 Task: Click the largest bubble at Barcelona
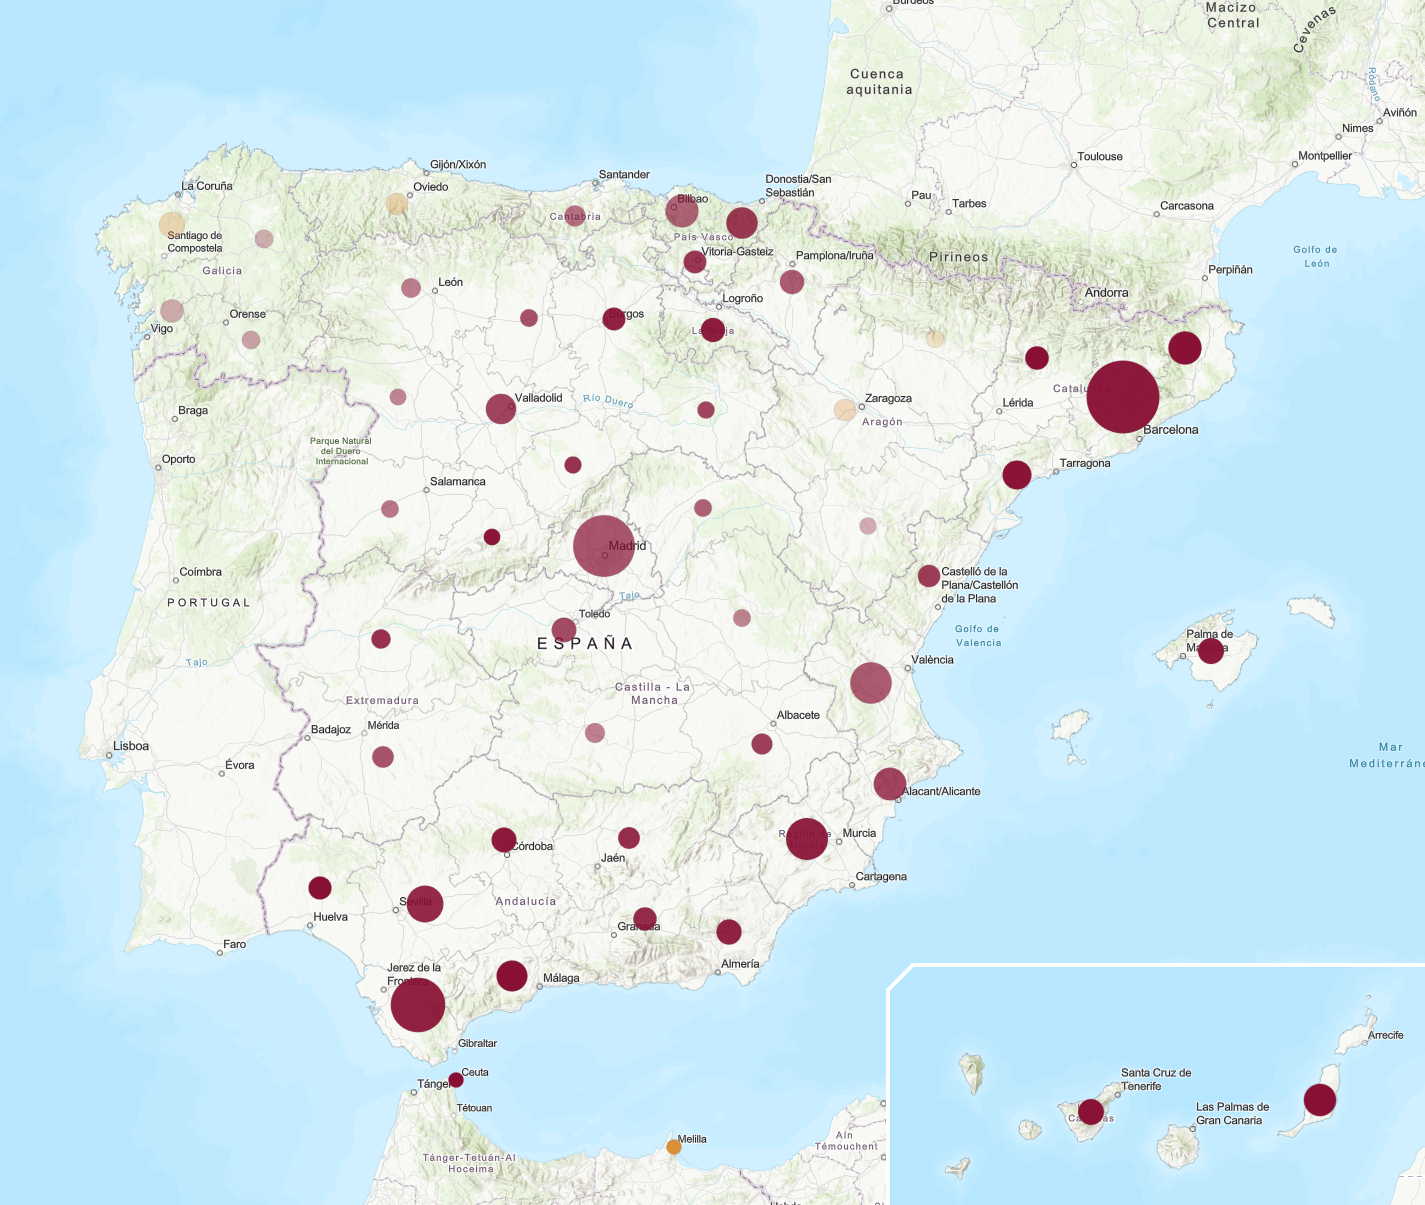tap(1122, 397)
